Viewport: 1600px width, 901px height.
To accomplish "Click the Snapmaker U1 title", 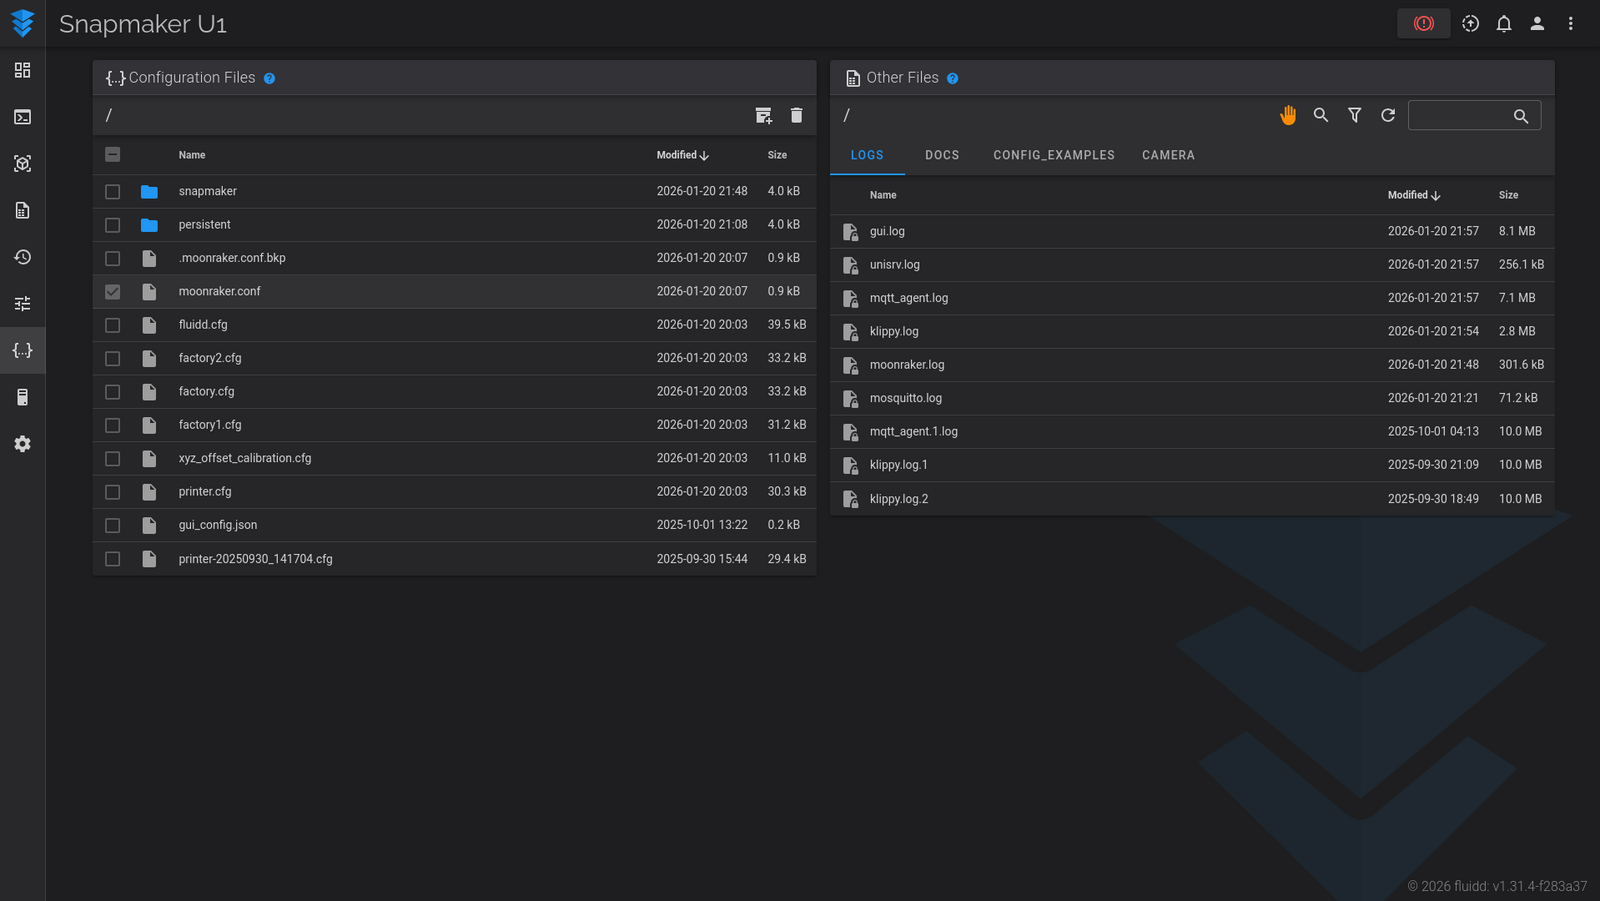I will pos(143,24).
